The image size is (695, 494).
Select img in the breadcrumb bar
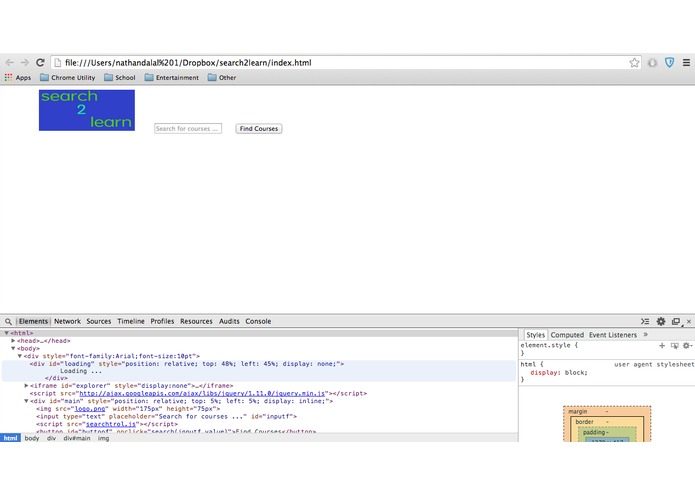click(103, 438)
